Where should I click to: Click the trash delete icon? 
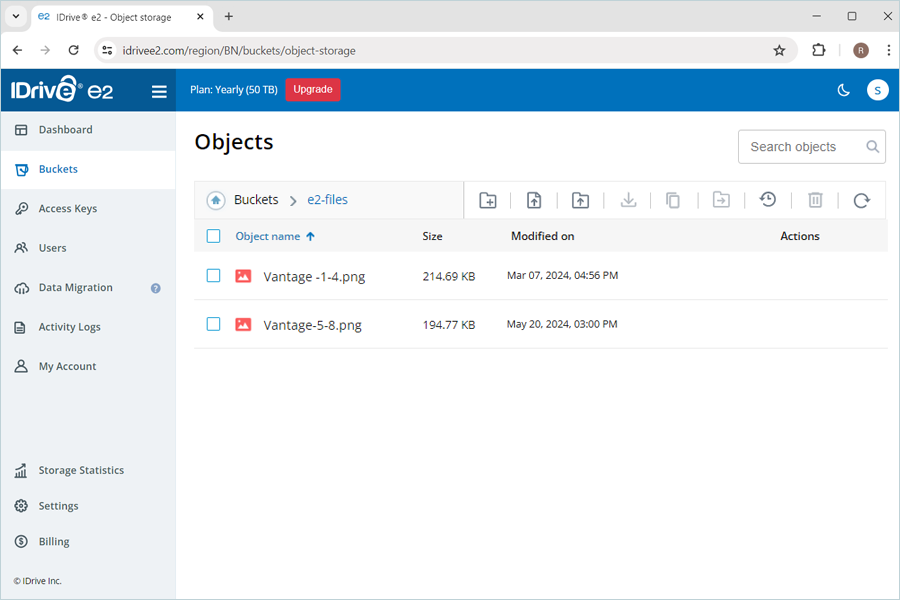[815, 200]
